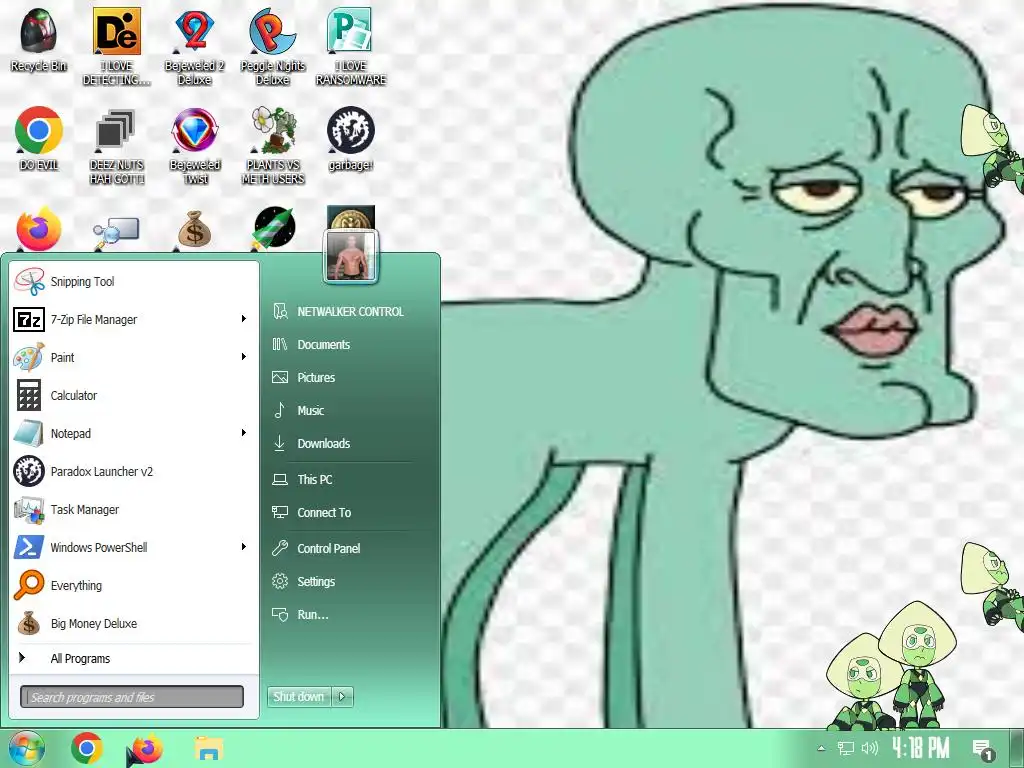This screenshot has height=768, width=1024.
Task: Click the taskbar clock showing 4:18 PM
Action: click(920, 748)
